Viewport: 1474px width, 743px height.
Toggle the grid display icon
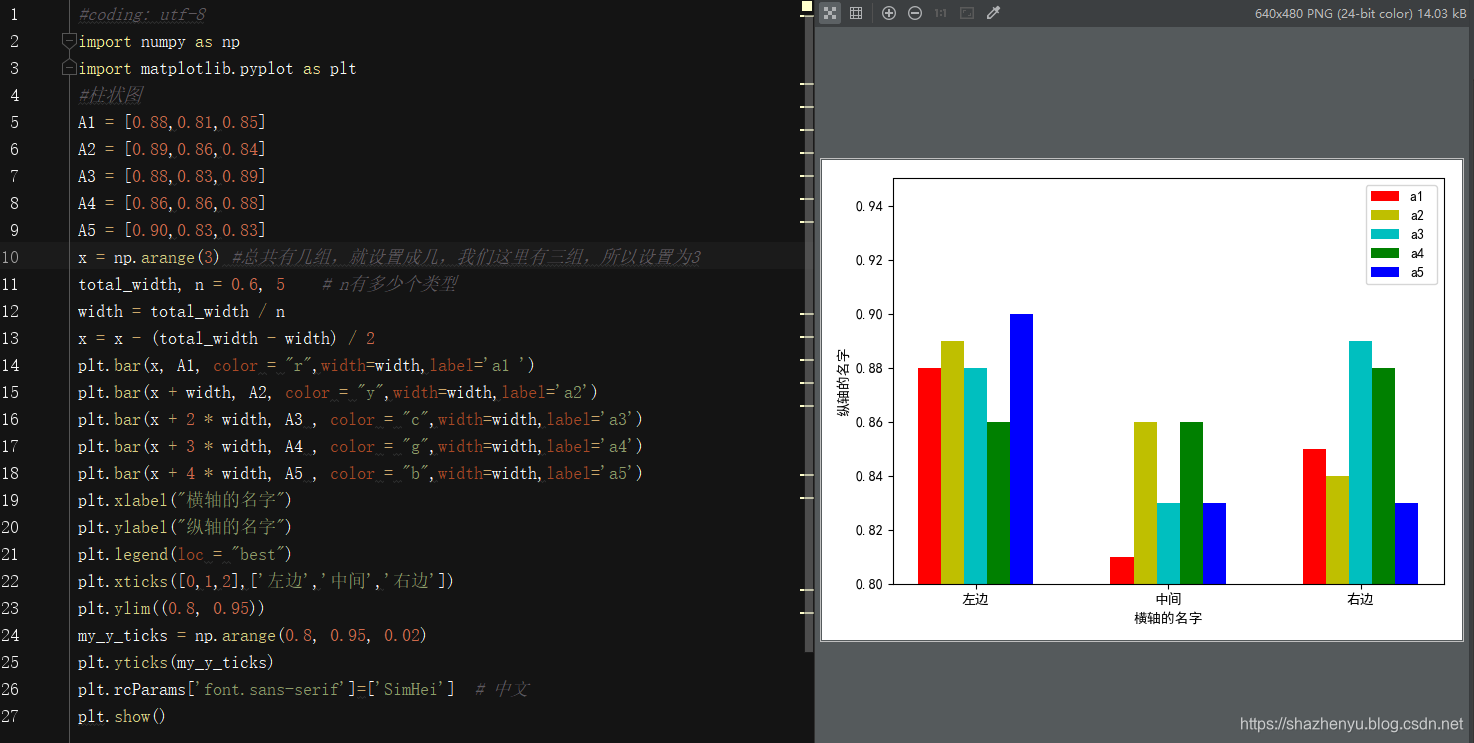pos(856,13)
